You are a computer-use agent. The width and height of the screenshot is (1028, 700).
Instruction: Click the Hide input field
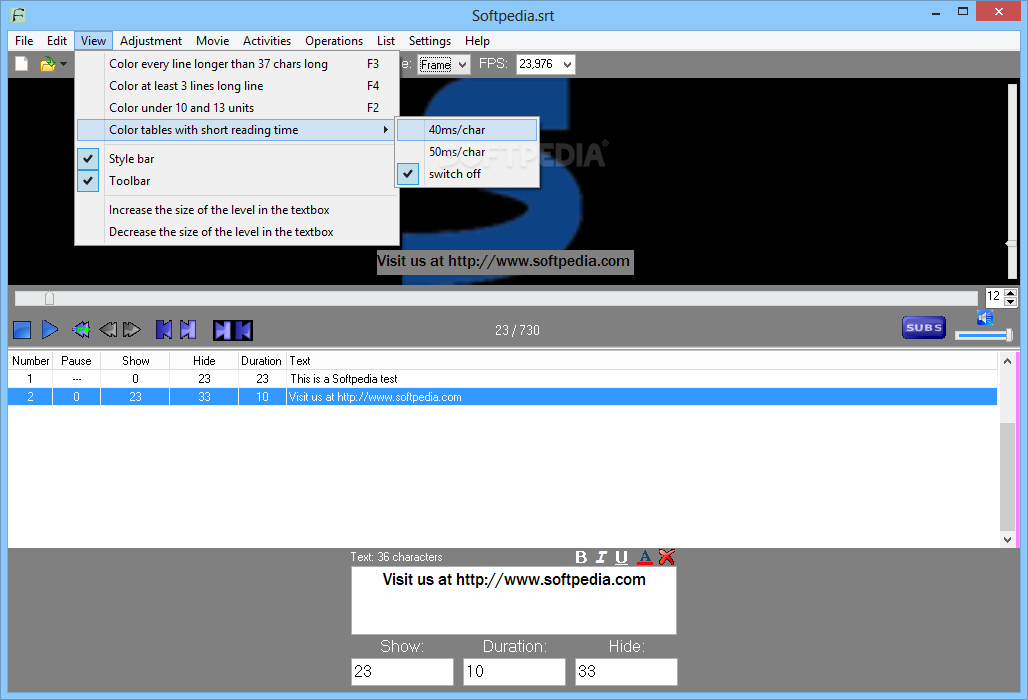tap(626, 672)
